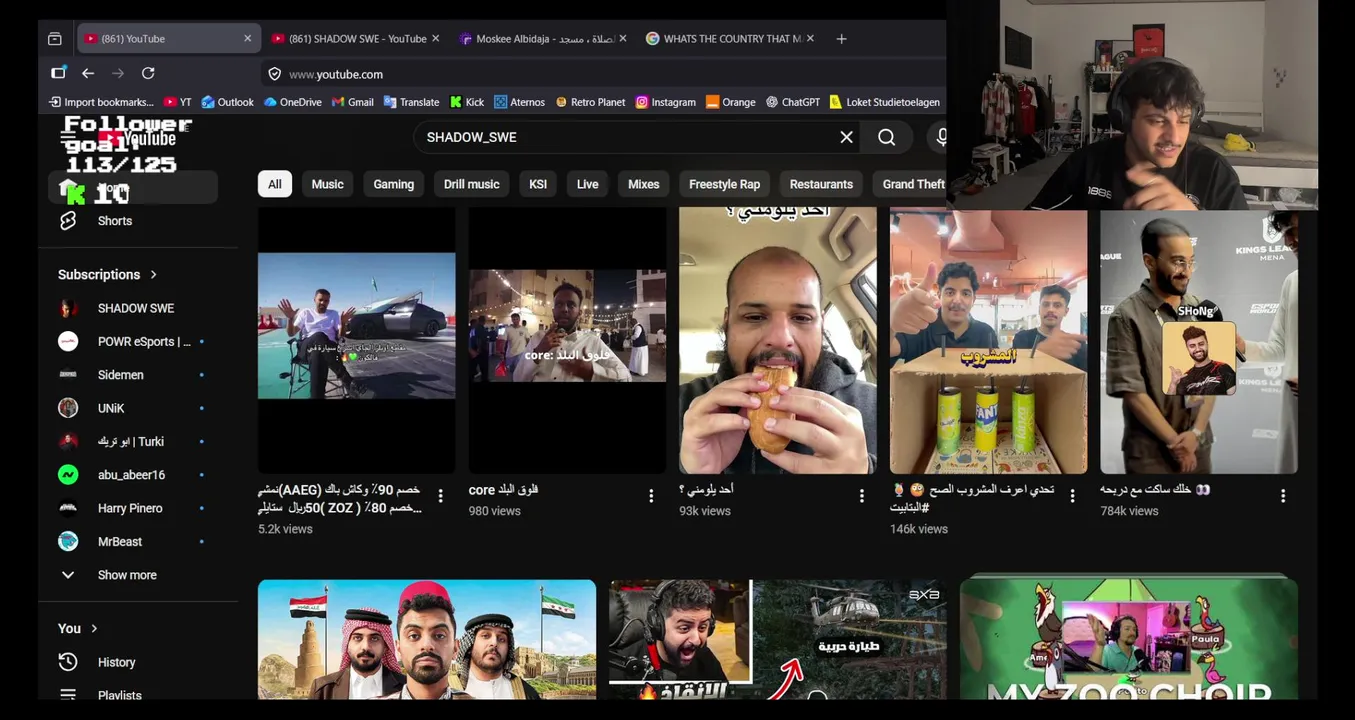Play the man eating sandwich short
Image resolution: width=1355 pixels, height=720 pixels.
[x=778, y=340]
